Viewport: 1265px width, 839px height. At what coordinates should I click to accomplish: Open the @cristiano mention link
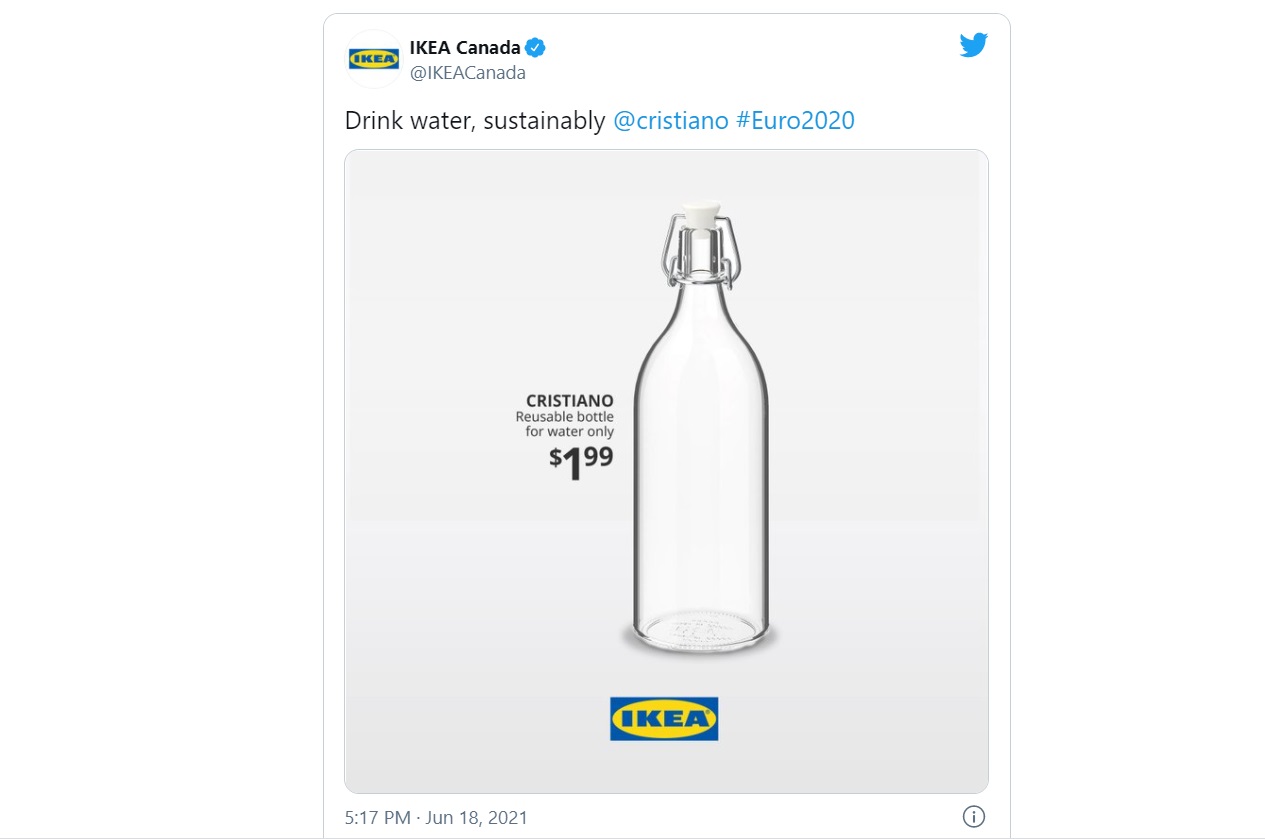[x=670, y=121]
